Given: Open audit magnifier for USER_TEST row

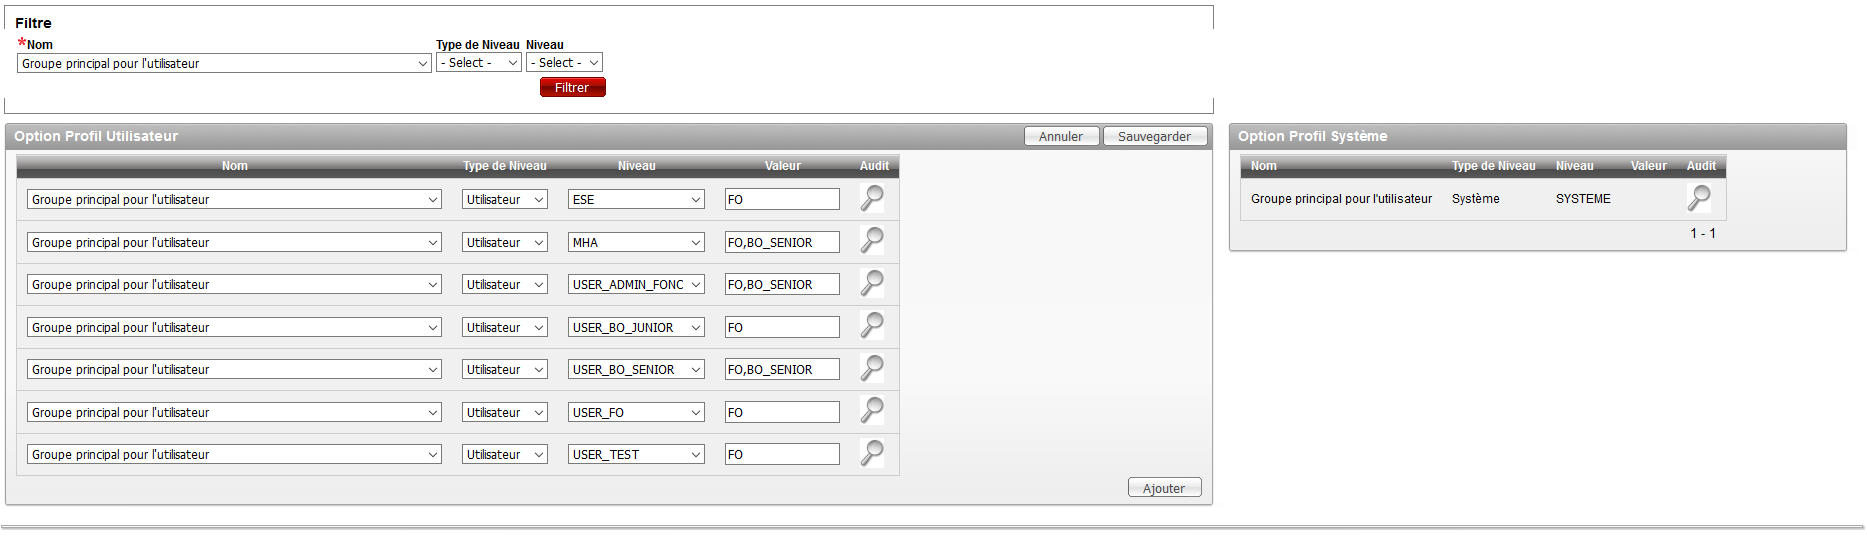Looking at the screenshot, I should coord(872,454).
